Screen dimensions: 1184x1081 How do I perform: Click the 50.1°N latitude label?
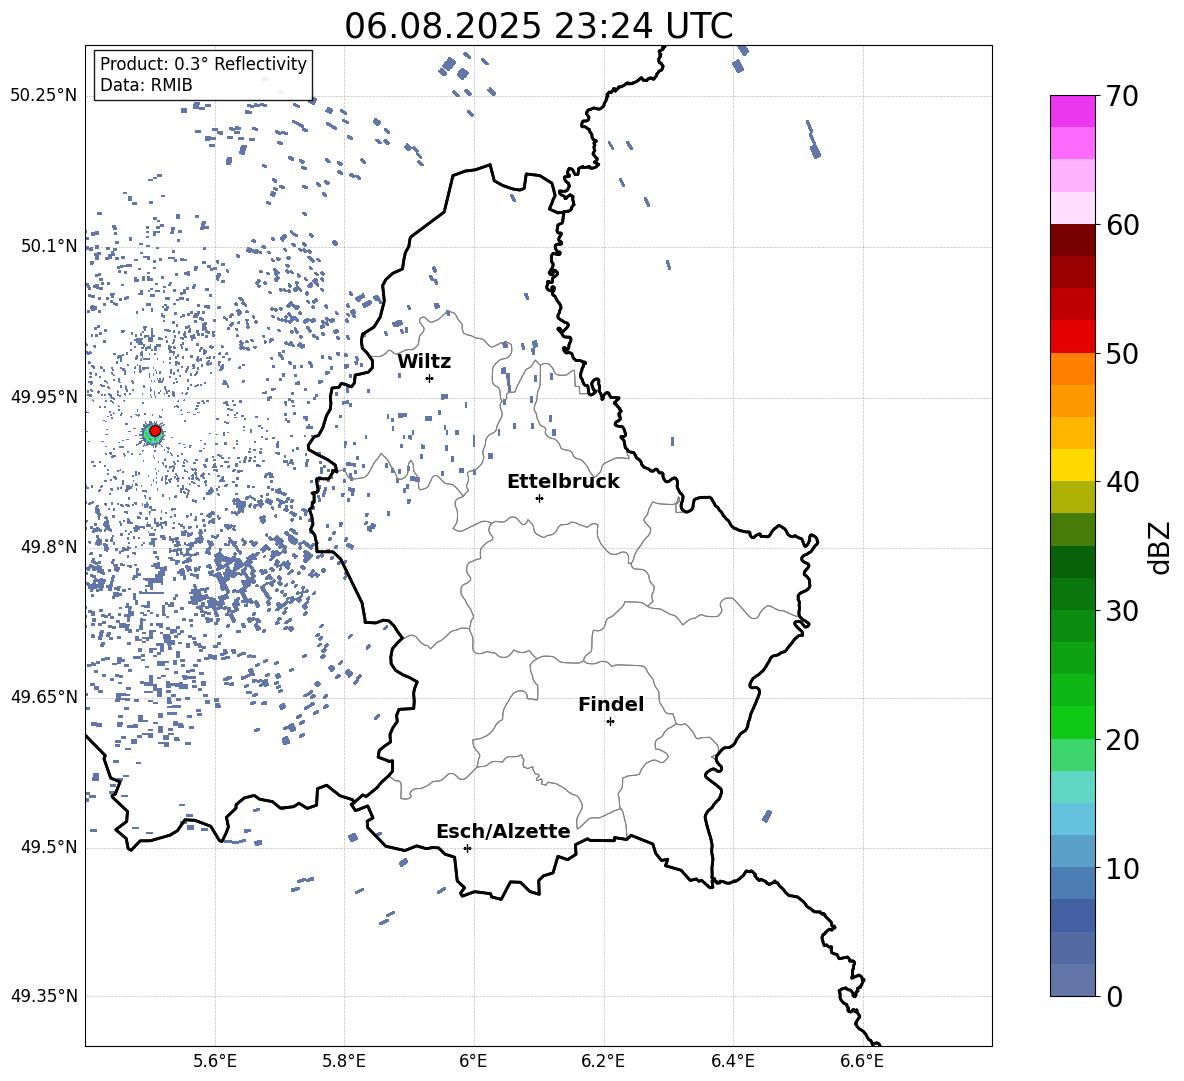point(49,246)
